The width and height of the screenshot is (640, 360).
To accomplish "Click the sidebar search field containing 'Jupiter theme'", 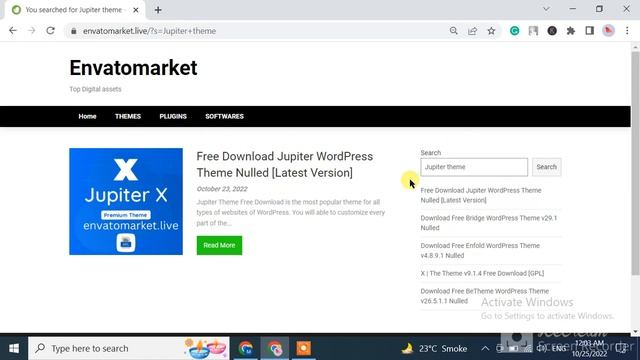I will click(x=474, y=167).
